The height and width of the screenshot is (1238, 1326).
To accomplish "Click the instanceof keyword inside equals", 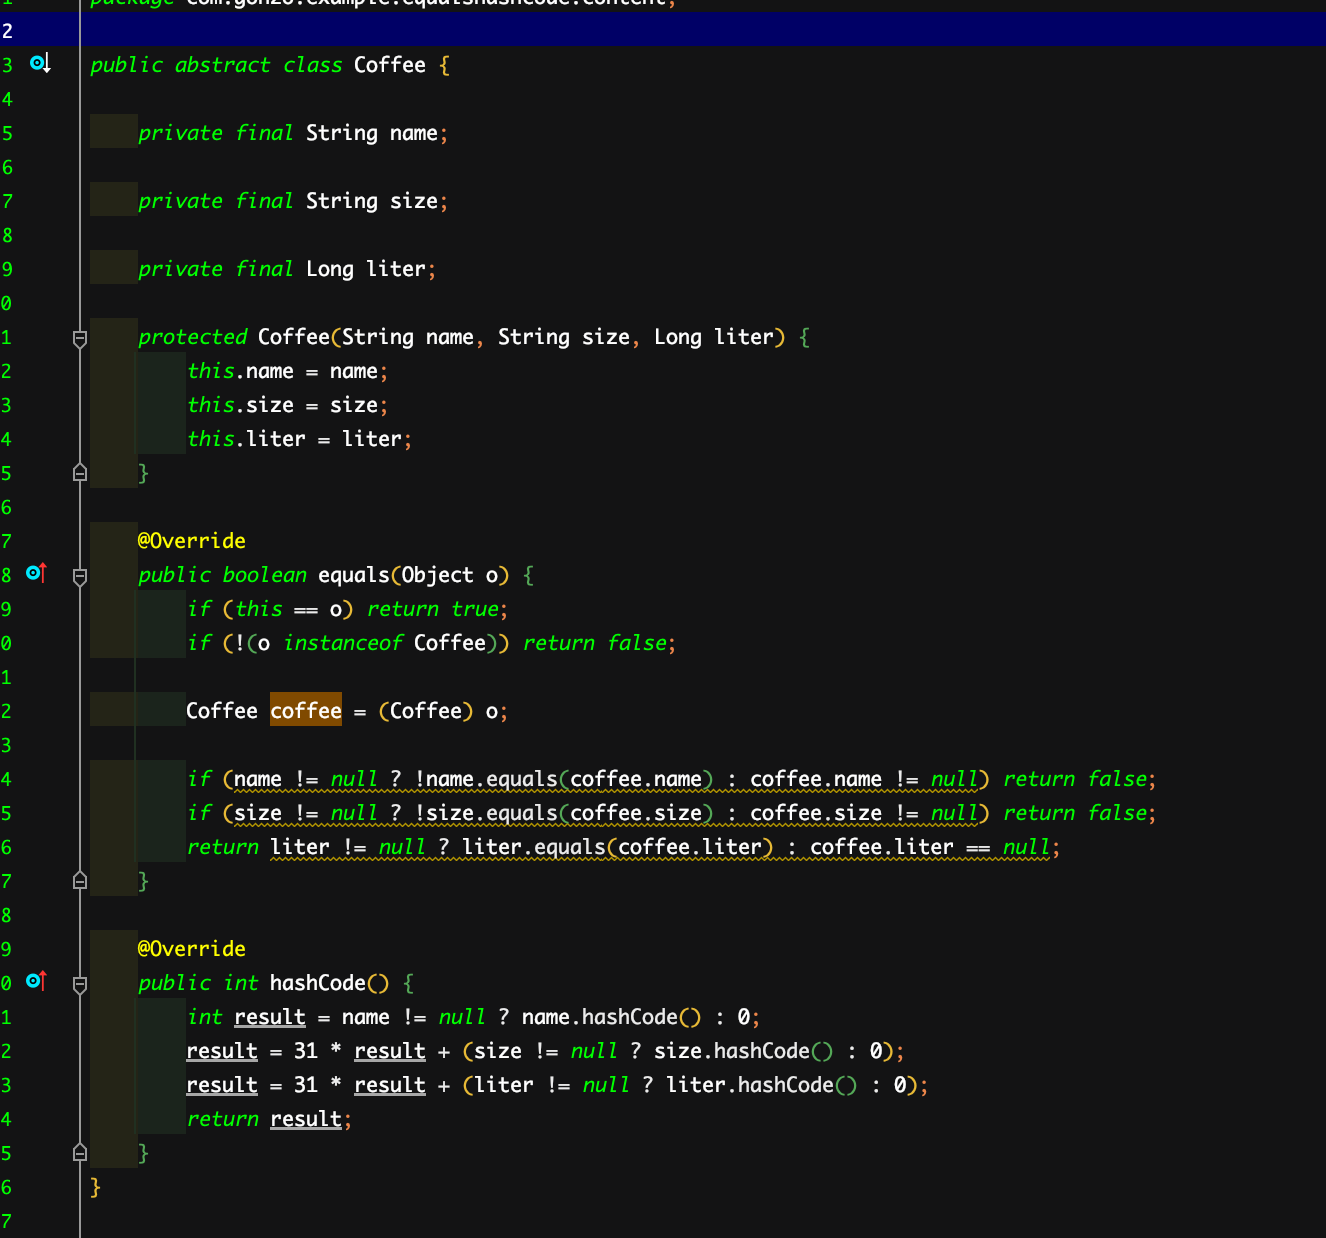I will point(343,642).
